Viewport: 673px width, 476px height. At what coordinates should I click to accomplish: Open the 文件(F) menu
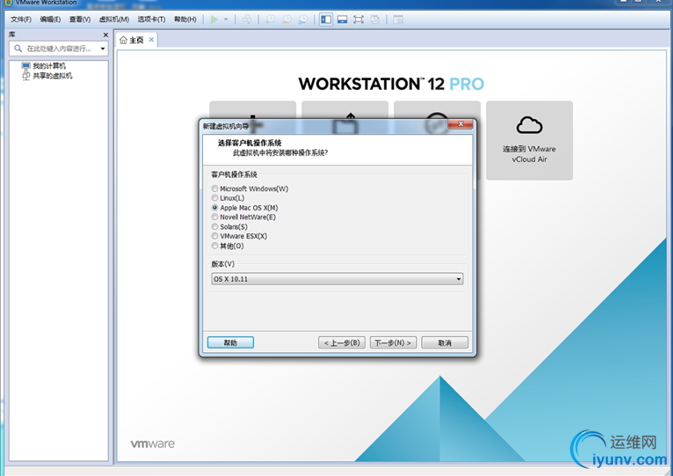pos(21,19)
